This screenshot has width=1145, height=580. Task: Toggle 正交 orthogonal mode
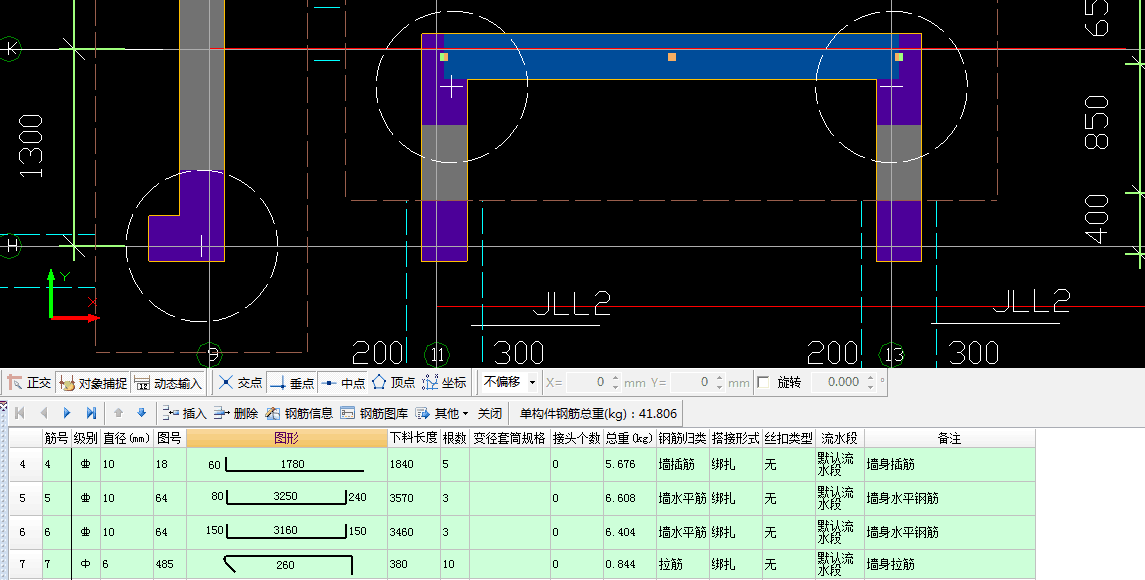click(x=29, y=383)
